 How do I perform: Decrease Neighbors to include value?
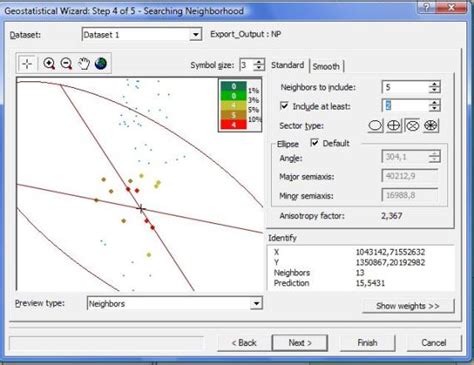point(434,90)
